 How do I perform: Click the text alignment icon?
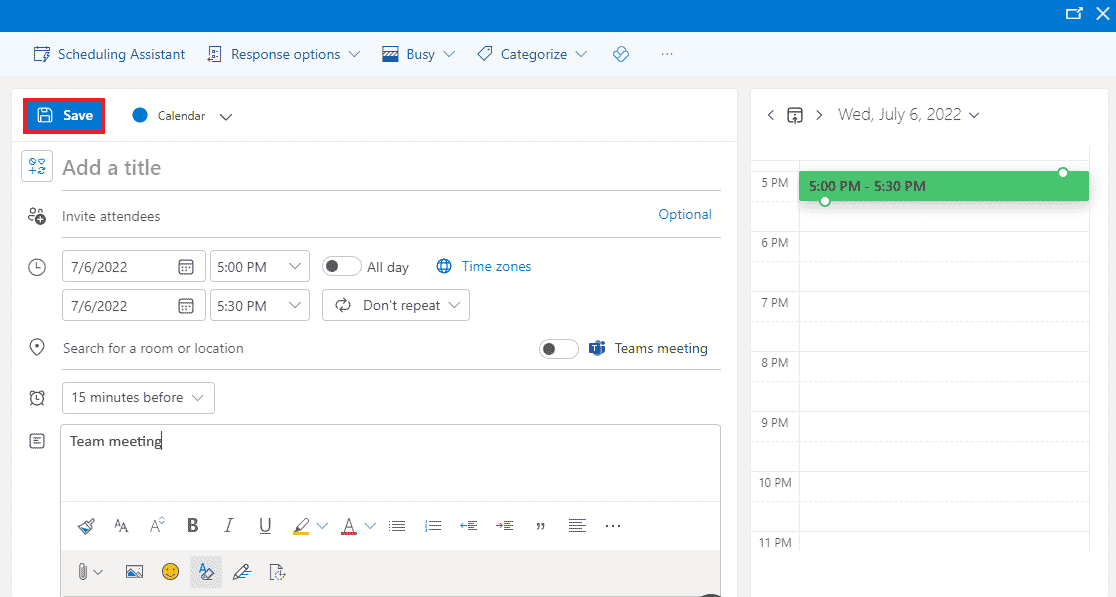click(577, 526)
